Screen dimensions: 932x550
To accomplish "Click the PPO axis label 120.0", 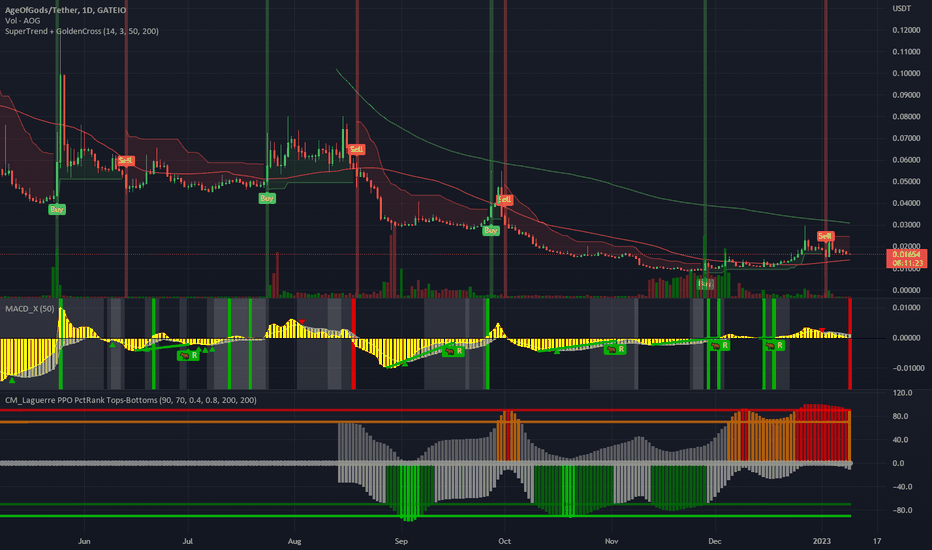I will click(x=902, y=393).
